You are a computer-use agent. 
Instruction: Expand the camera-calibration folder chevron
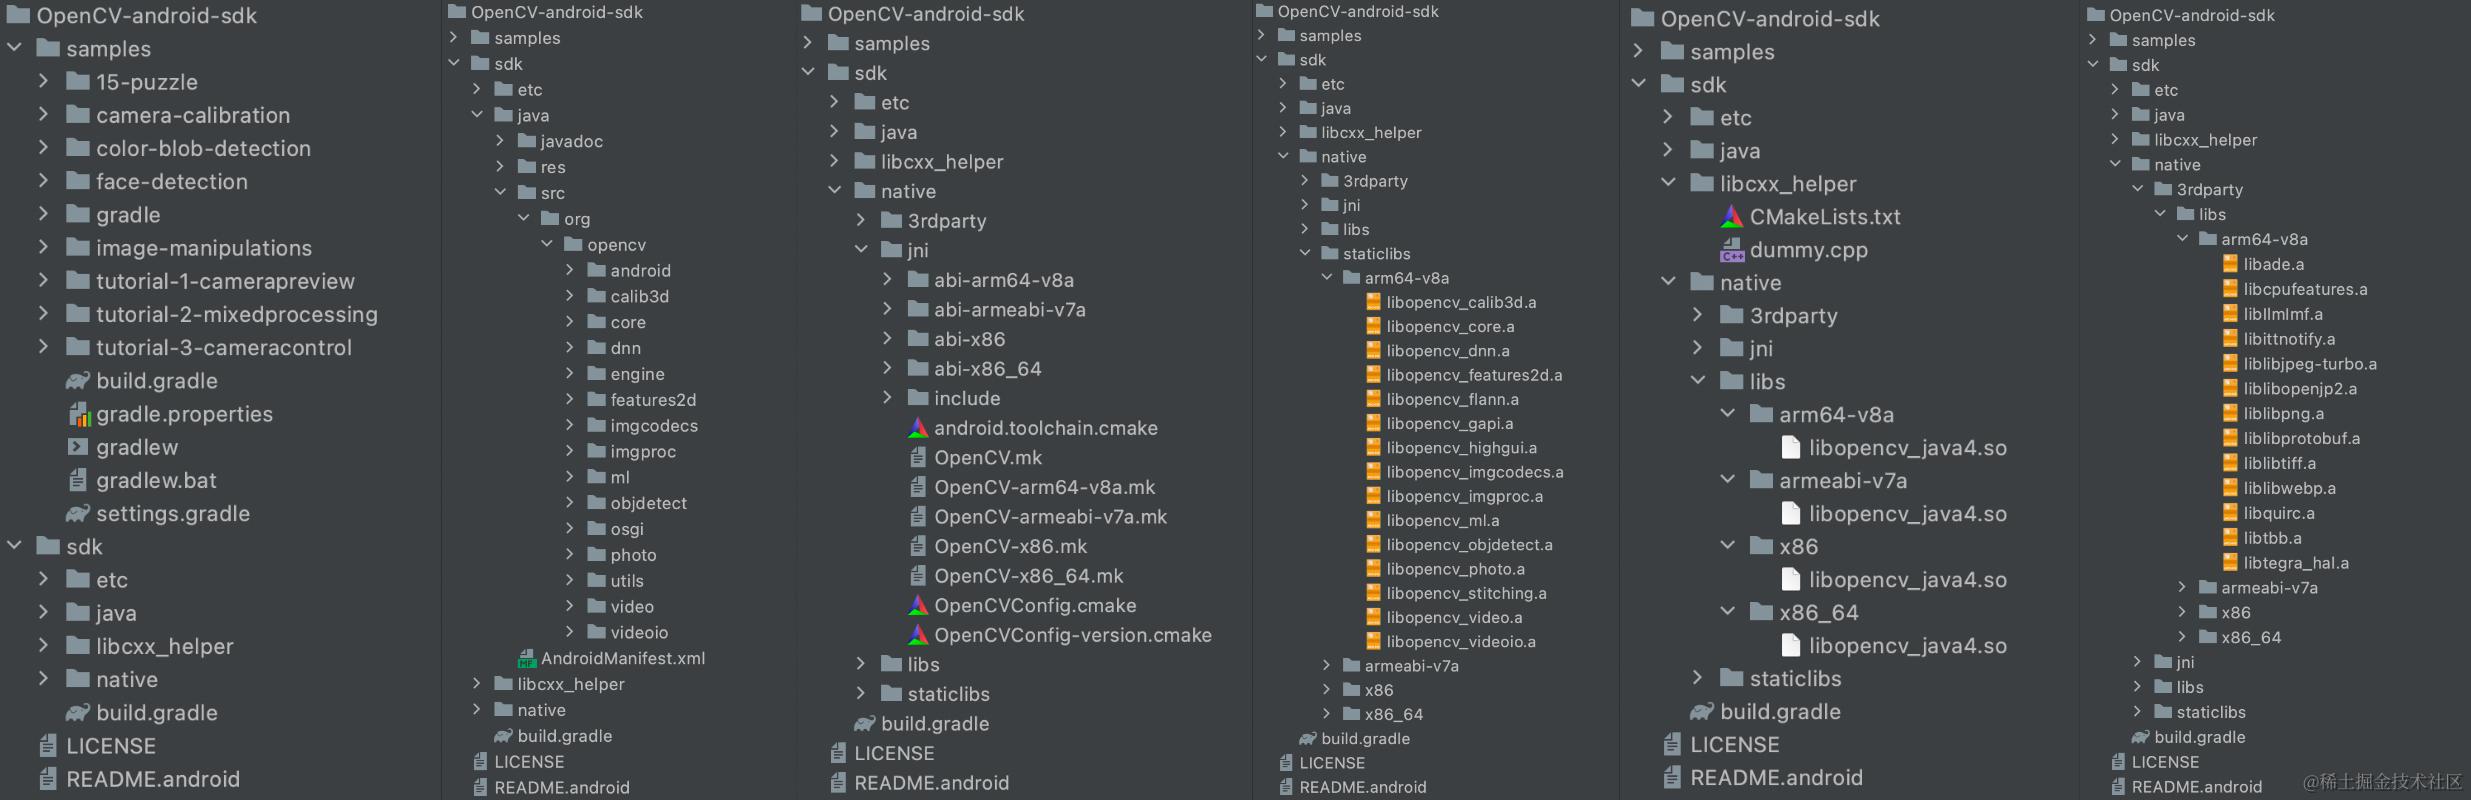[43, 115]
